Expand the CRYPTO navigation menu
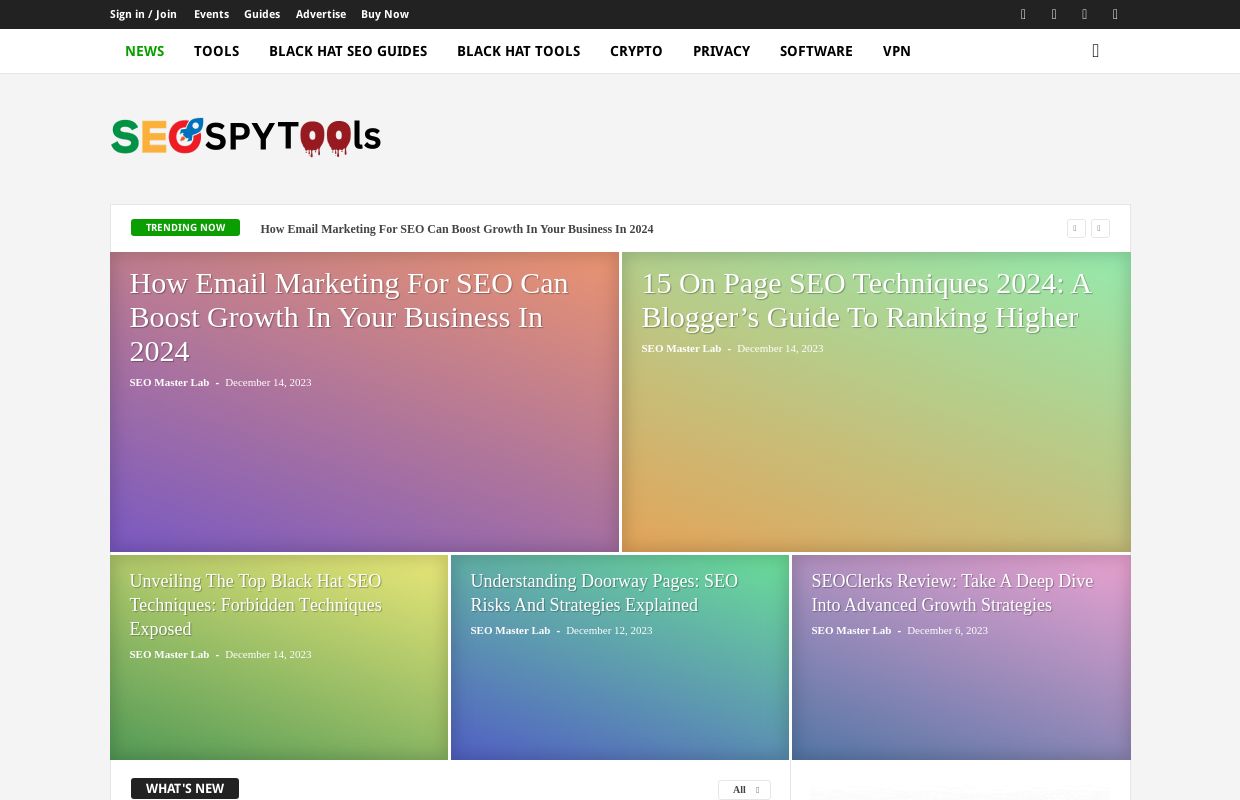1240x800 pixels. [636, 51]
